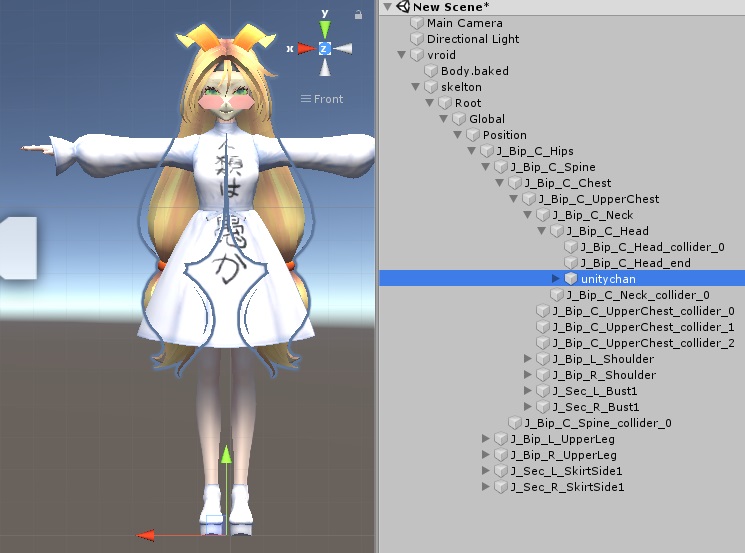Viewport: 745px width, 553px height.
Task: Select the highlighted unitychan row
Action: coord(562,279)
